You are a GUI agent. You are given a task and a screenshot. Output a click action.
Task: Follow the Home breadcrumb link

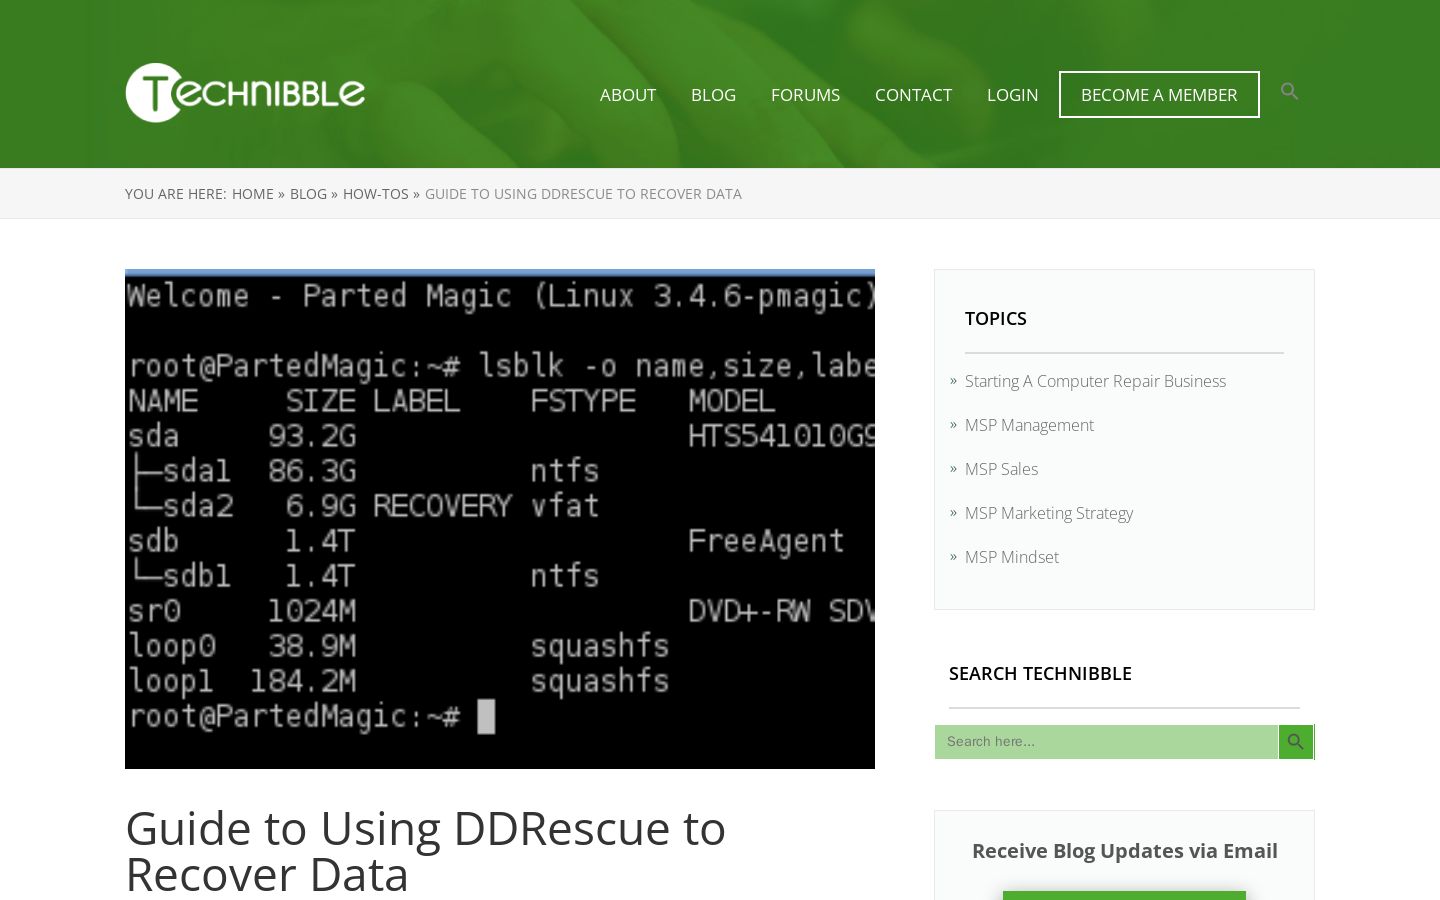253,194
